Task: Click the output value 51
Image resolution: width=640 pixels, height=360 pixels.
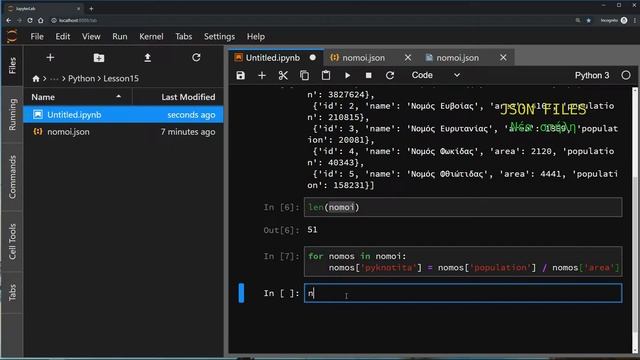Action: click(312, 230)
